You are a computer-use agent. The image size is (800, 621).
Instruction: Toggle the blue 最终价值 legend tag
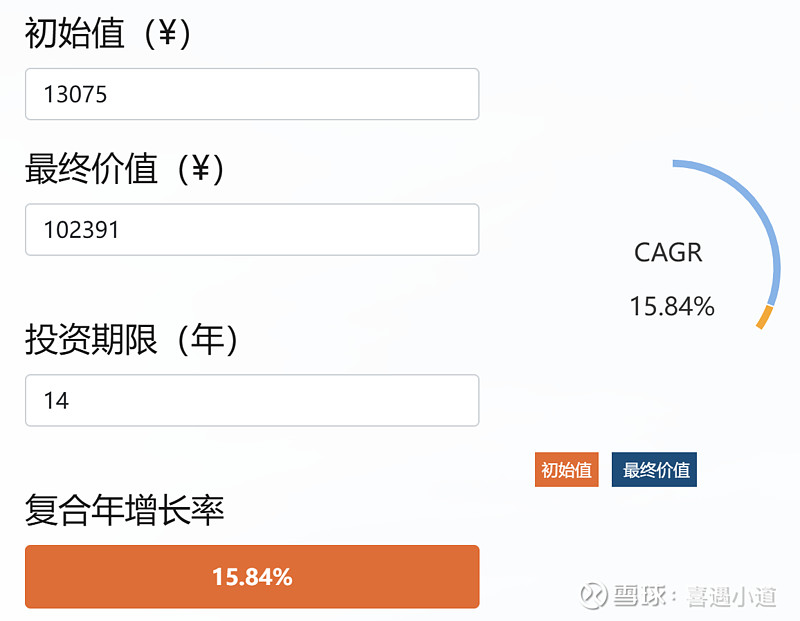(x=656, y=470)
